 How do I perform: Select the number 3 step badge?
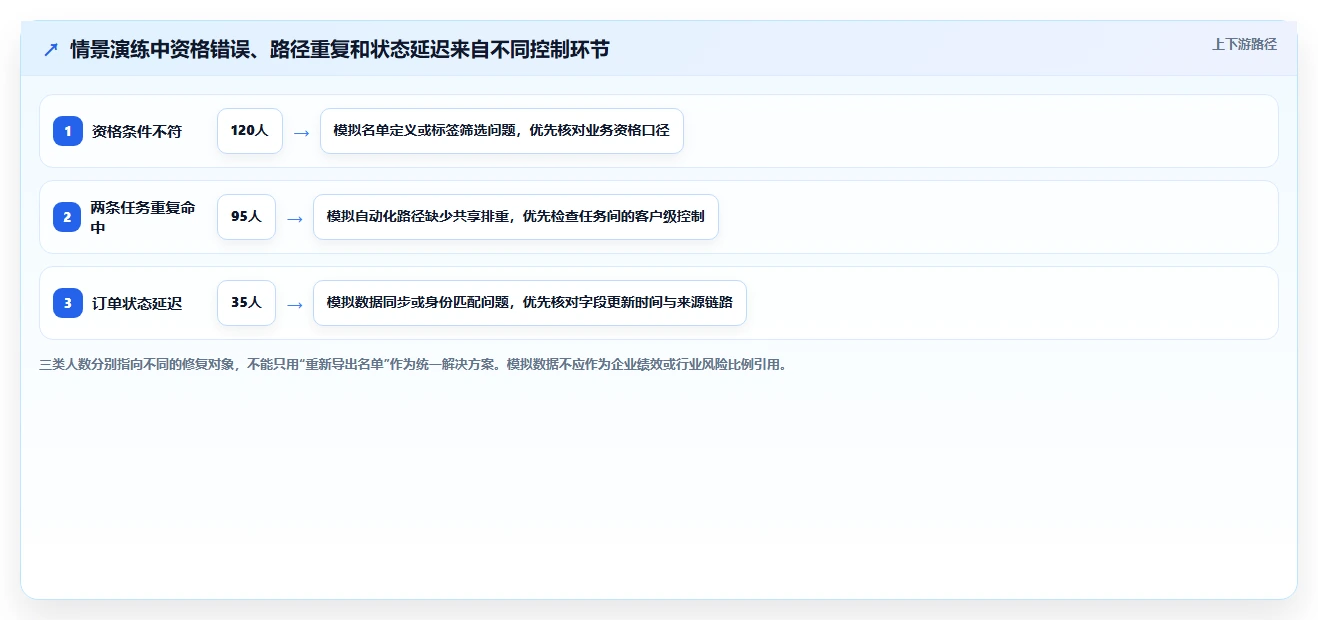click(x=68, y=303)
